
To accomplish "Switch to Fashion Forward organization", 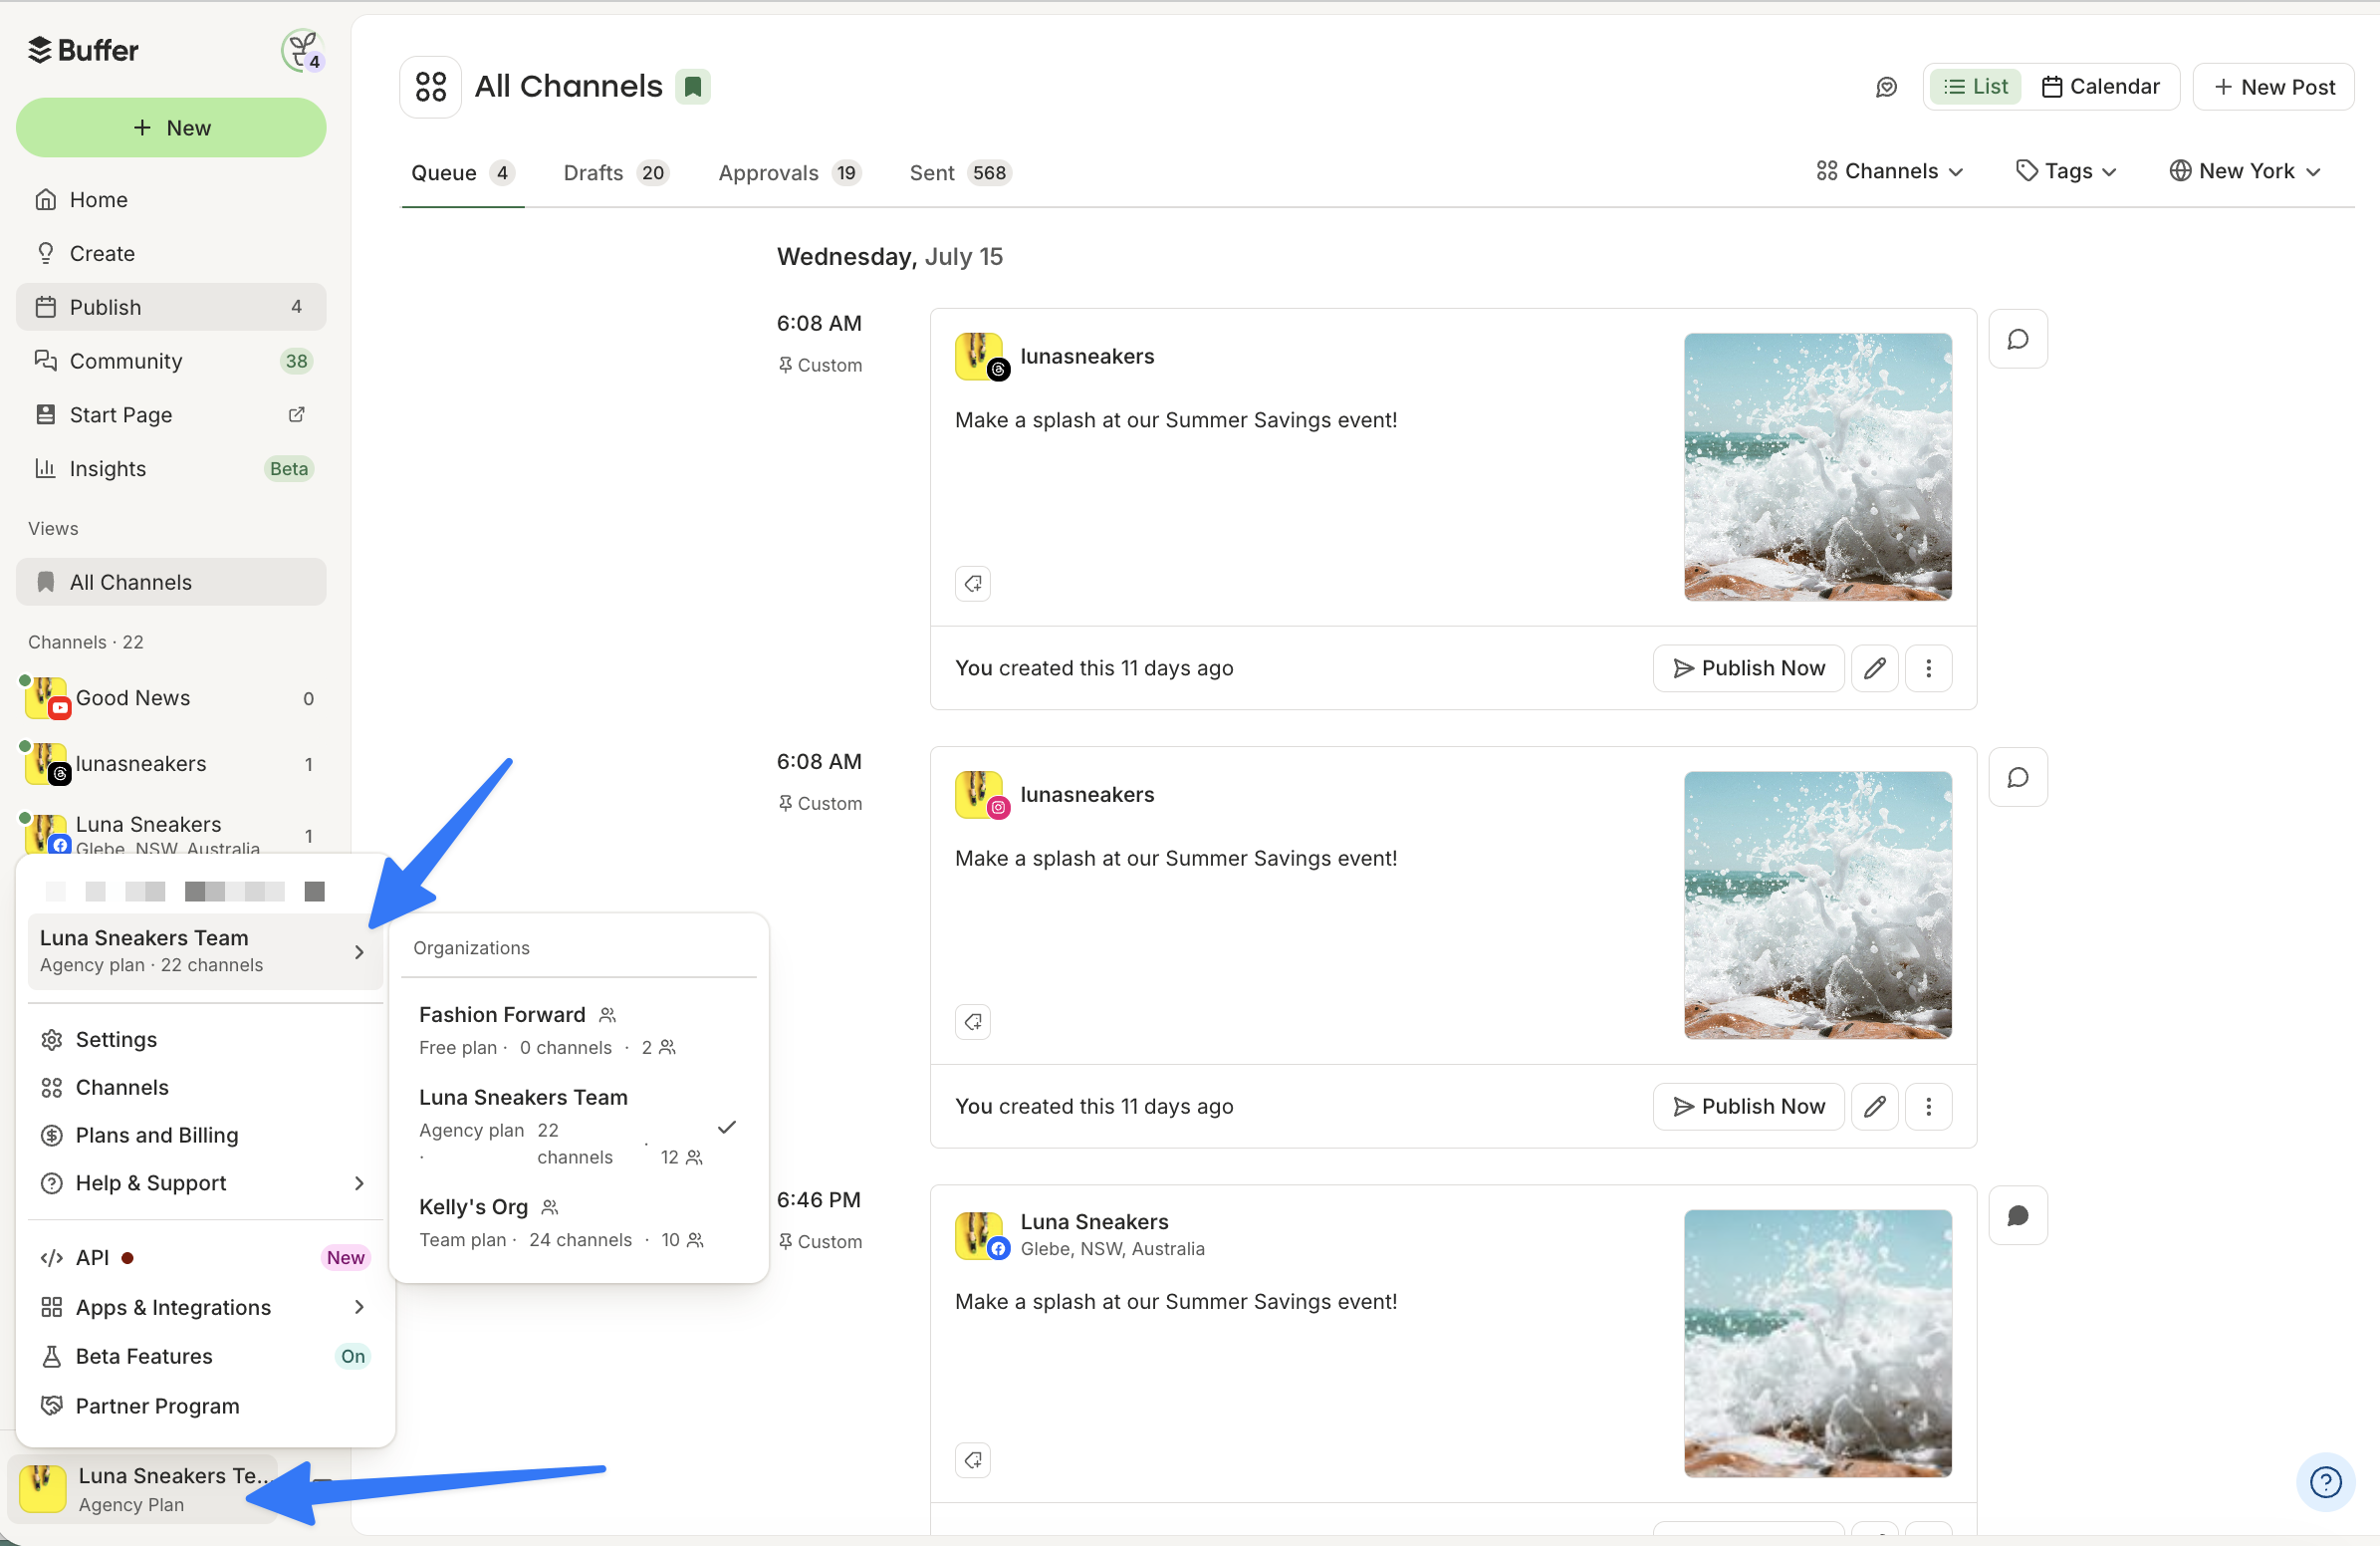I will tap(578, 1030).
